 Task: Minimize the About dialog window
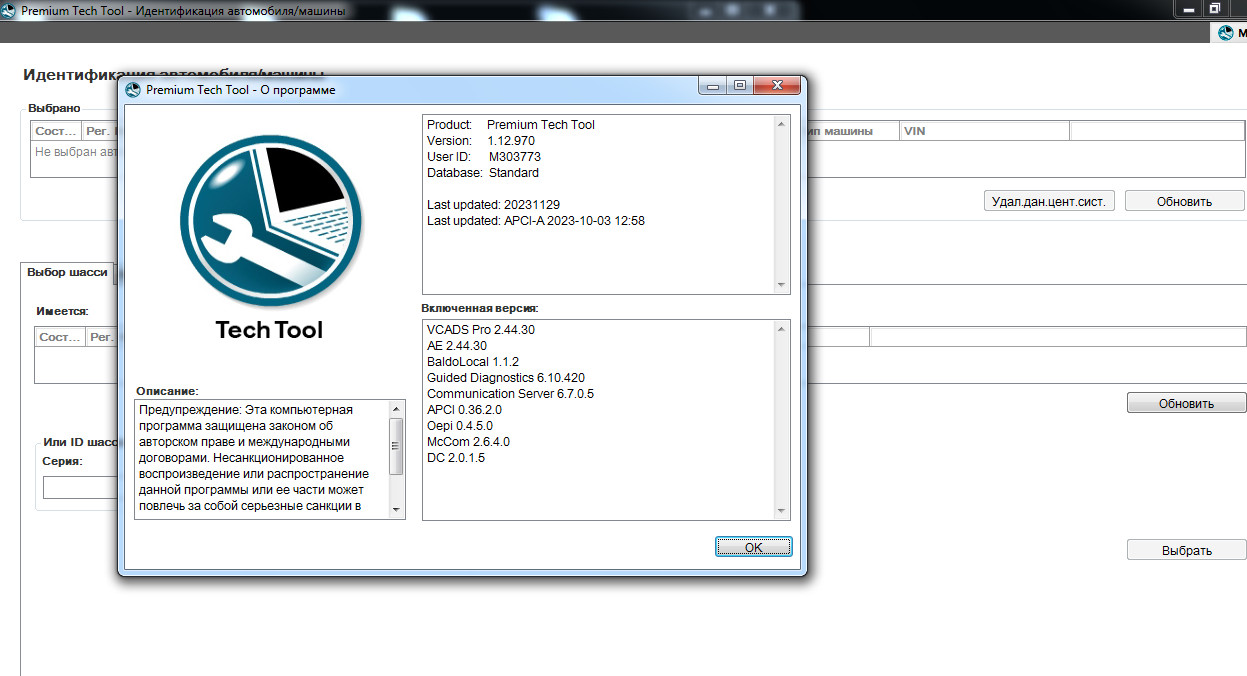[713, 87]
